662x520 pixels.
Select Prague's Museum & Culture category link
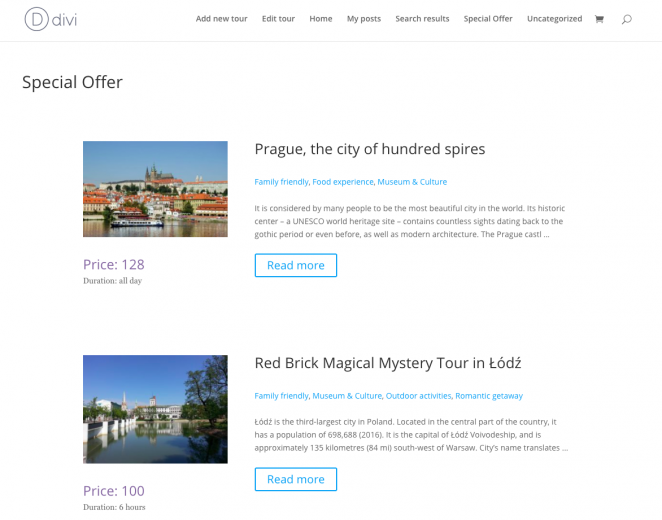pyautogui.click(x=412, y=182)
